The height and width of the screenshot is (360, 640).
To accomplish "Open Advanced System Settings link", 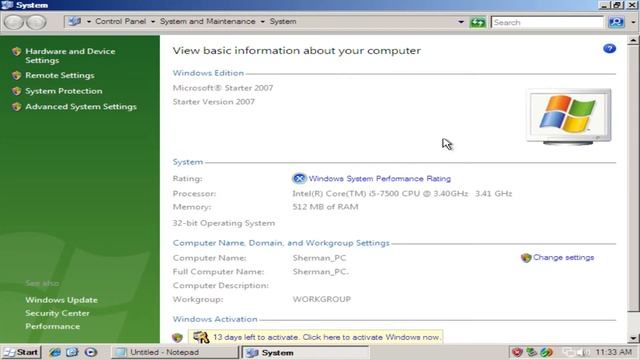I will point(81,107).
